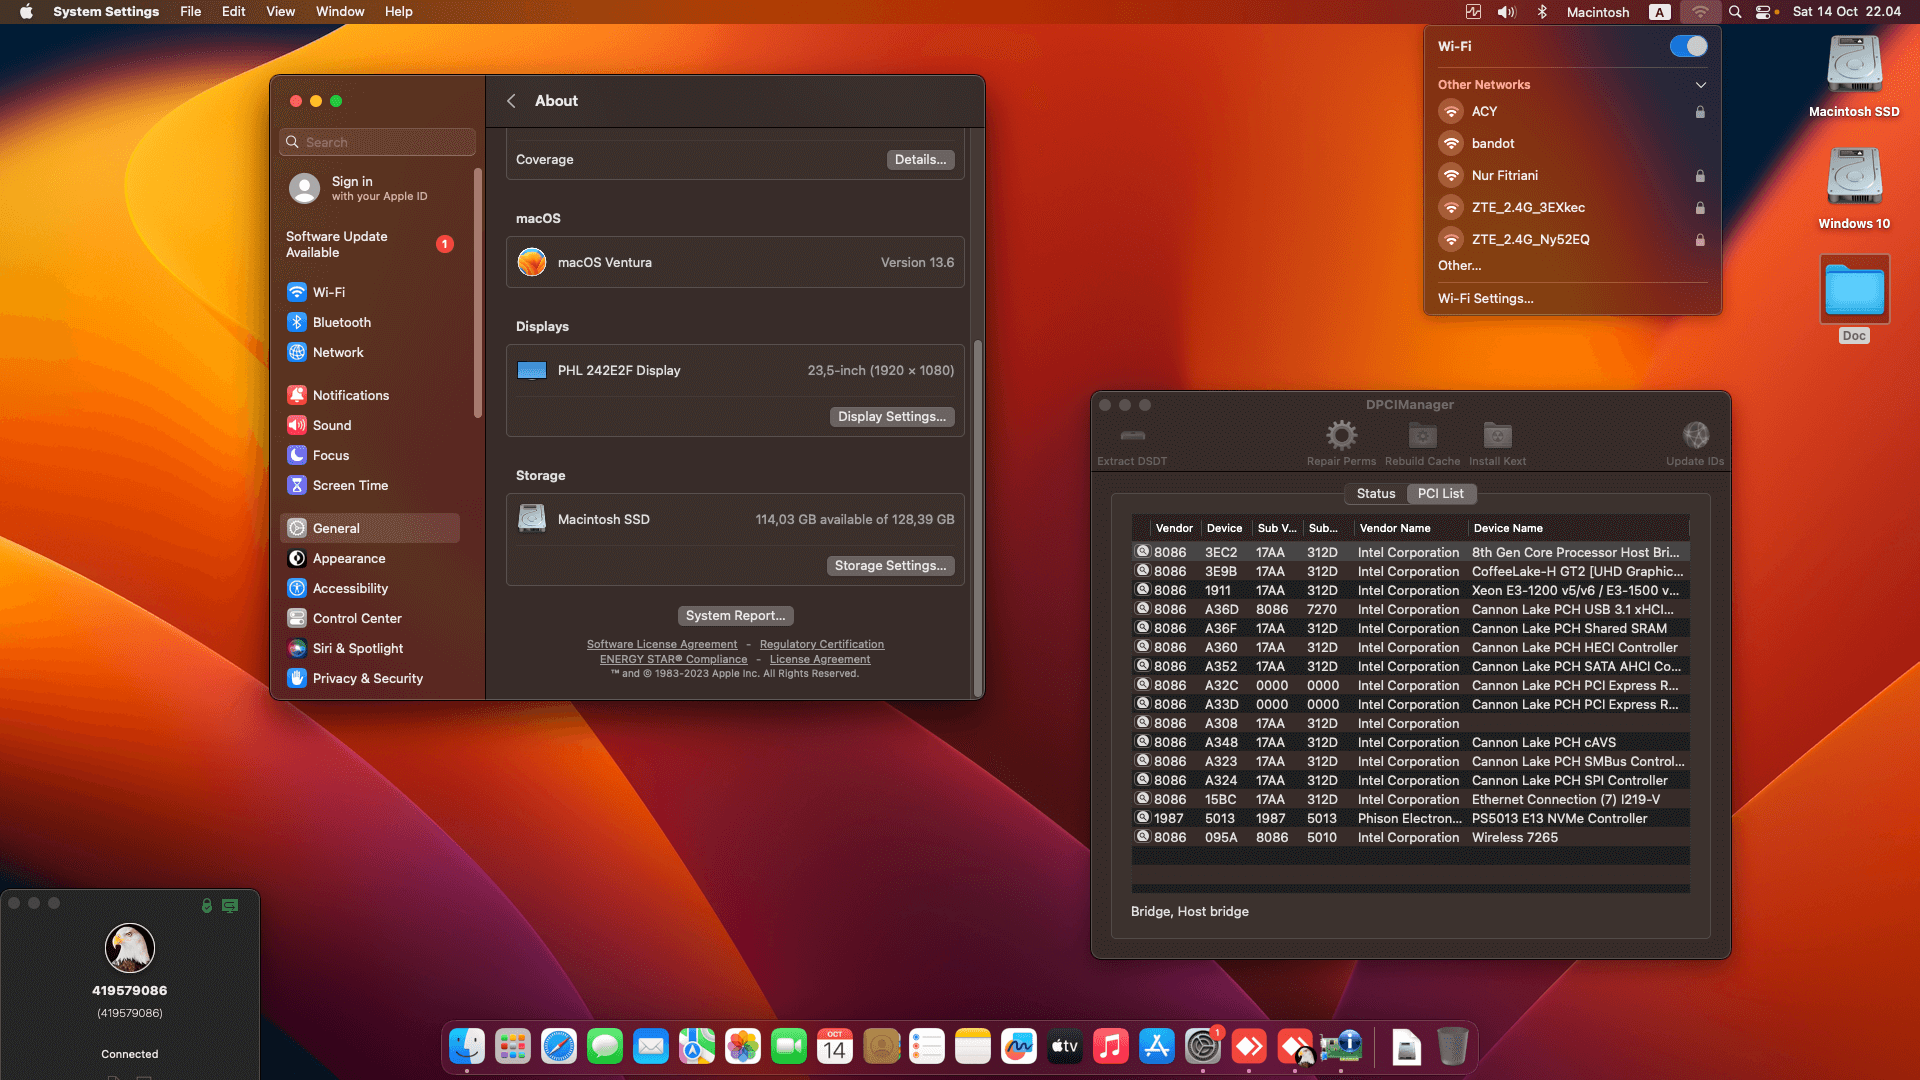Open Finder from the Dock

pos(467,1047)
